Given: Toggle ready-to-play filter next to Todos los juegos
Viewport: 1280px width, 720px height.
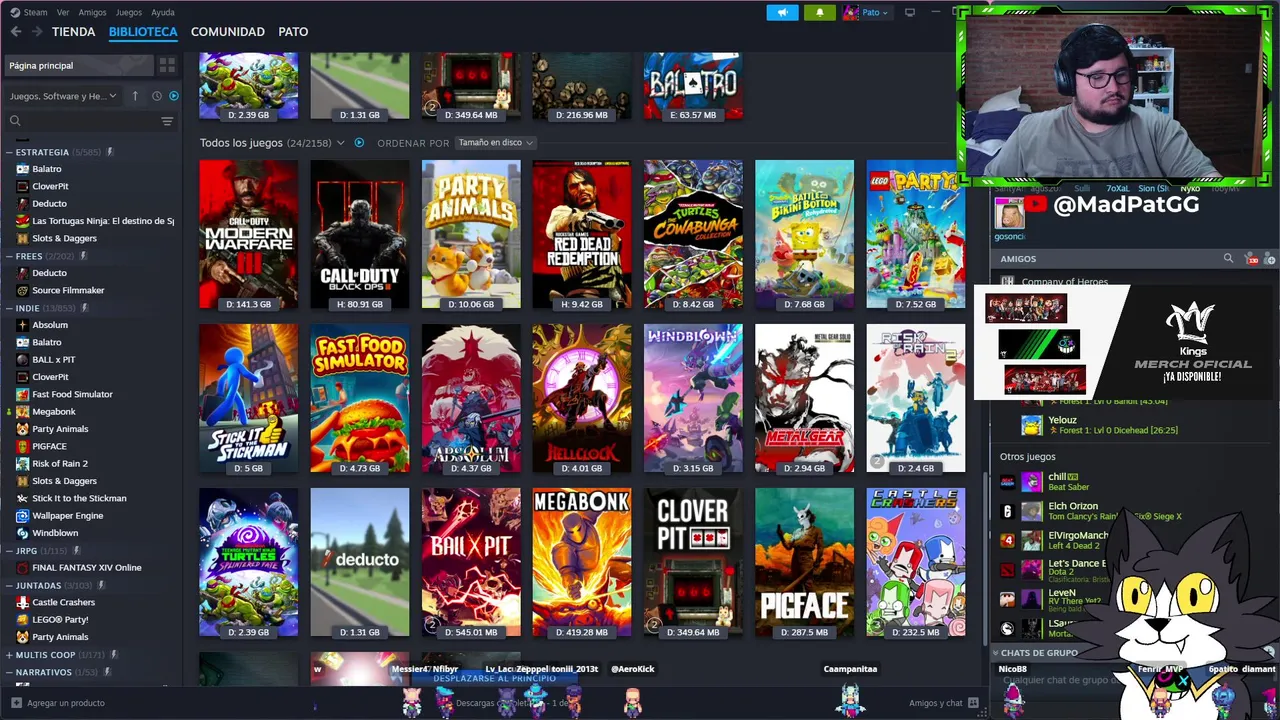Looking at the screenshot, I should point(359,143).
